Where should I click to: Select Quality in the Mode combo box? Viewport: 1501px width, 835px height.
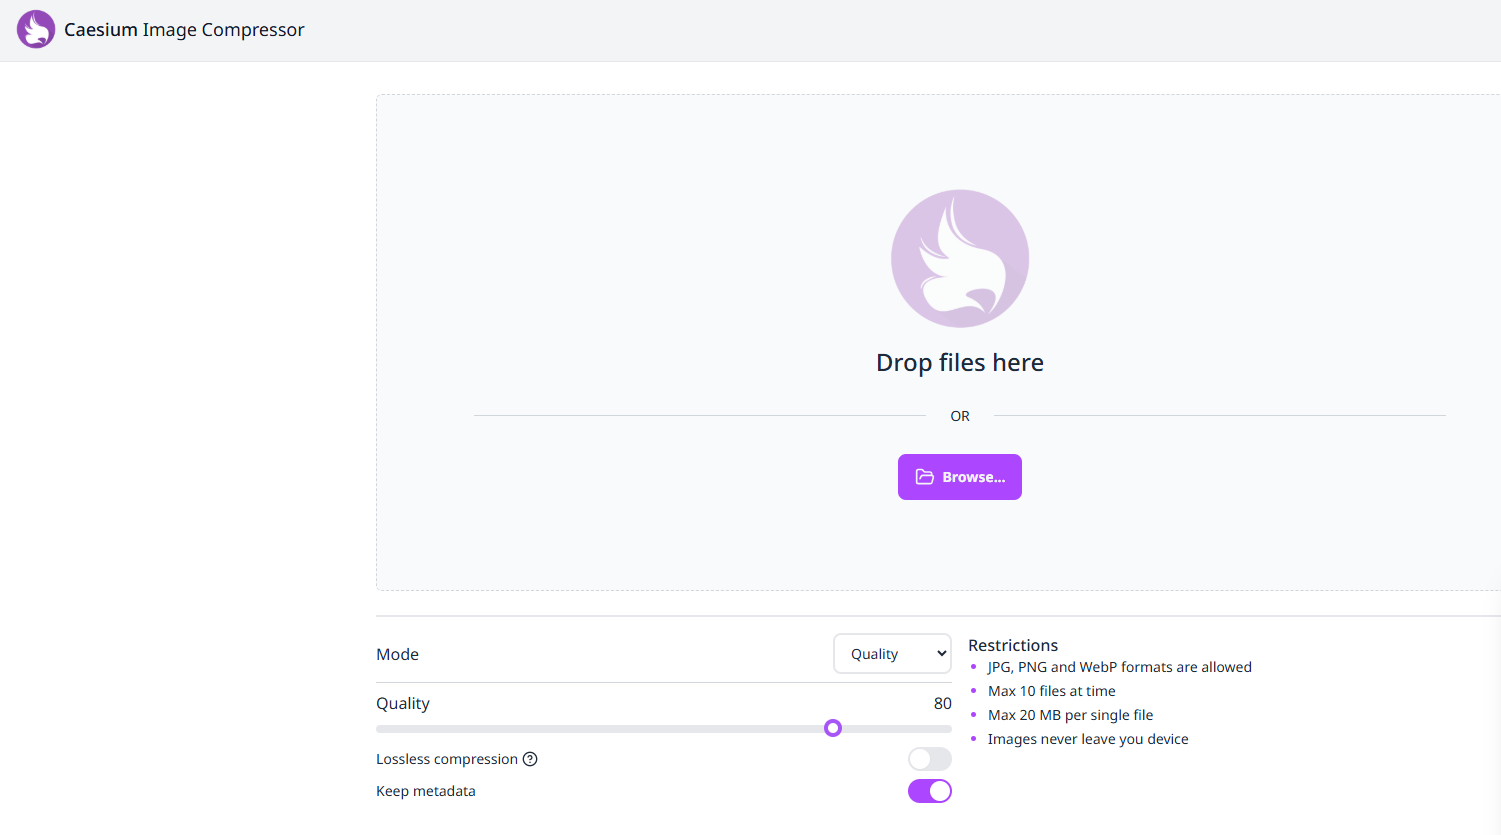tap(892, 653)
